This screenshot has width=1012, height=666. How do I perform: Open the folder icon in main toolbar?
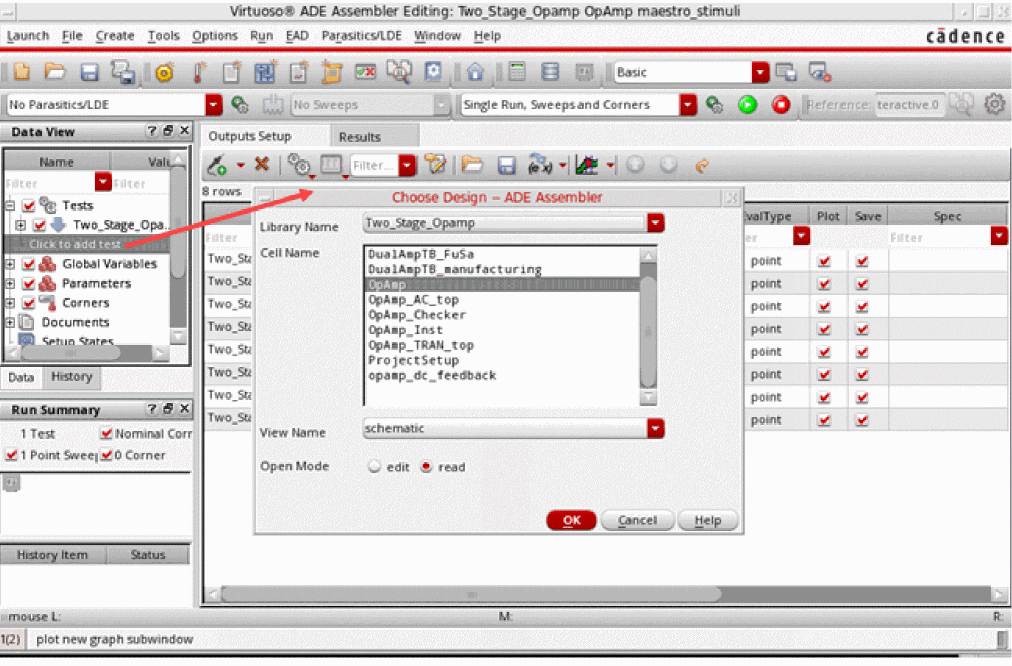pos(56,72)
